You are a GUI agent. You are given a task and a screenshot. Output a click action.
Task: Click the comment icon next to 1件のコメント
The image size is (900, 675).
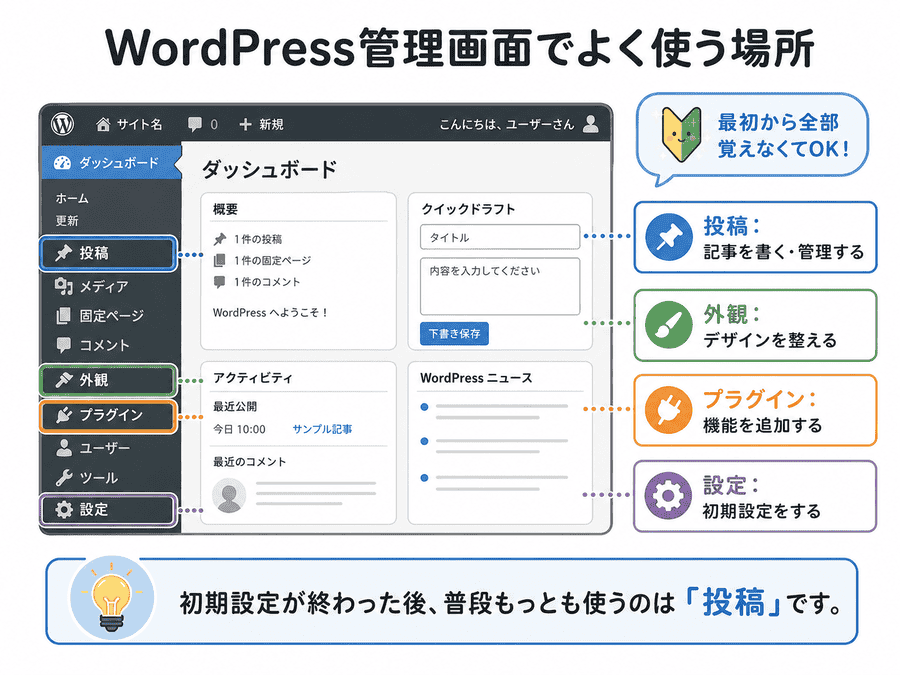(x=219, y=282)
